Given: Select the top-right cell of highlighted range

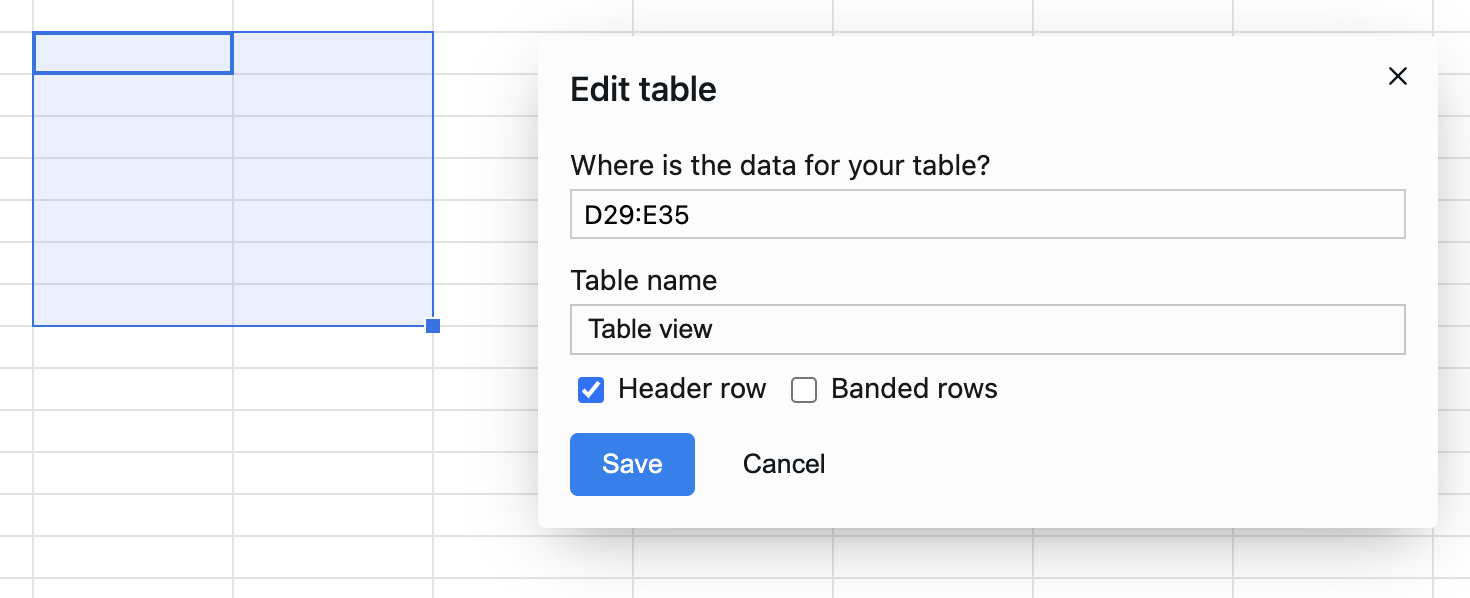Looking at the screenshot, I should pos(333,53).
